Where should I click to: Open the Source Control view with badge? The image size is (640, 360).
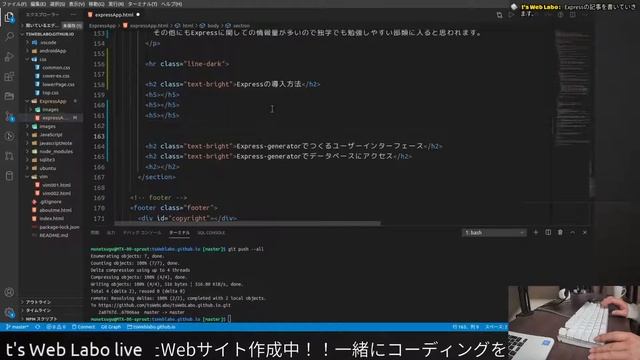9,116
